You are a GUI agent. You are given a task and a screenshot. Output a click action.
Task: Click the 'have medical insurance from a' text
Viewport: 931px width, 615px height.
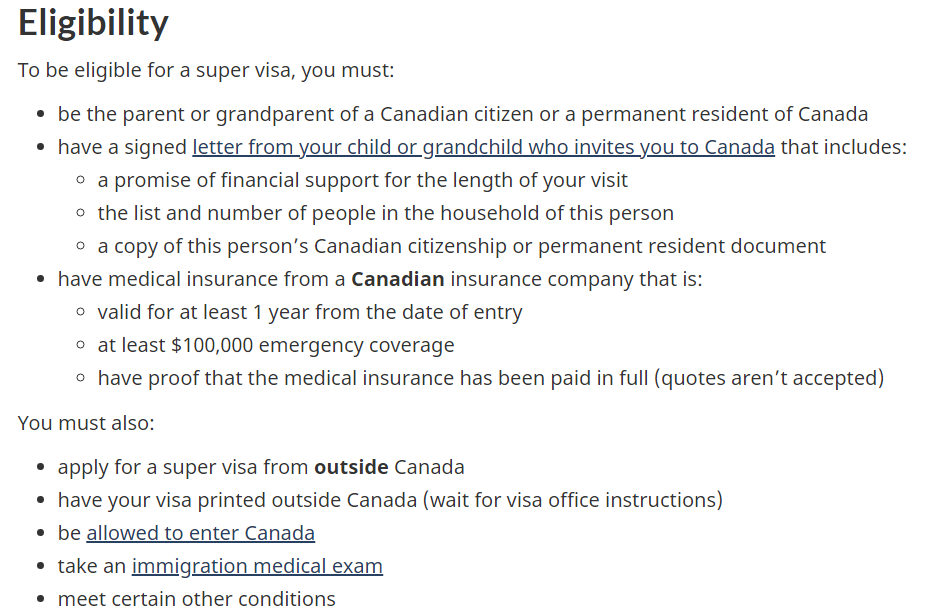tap(201, 279)
